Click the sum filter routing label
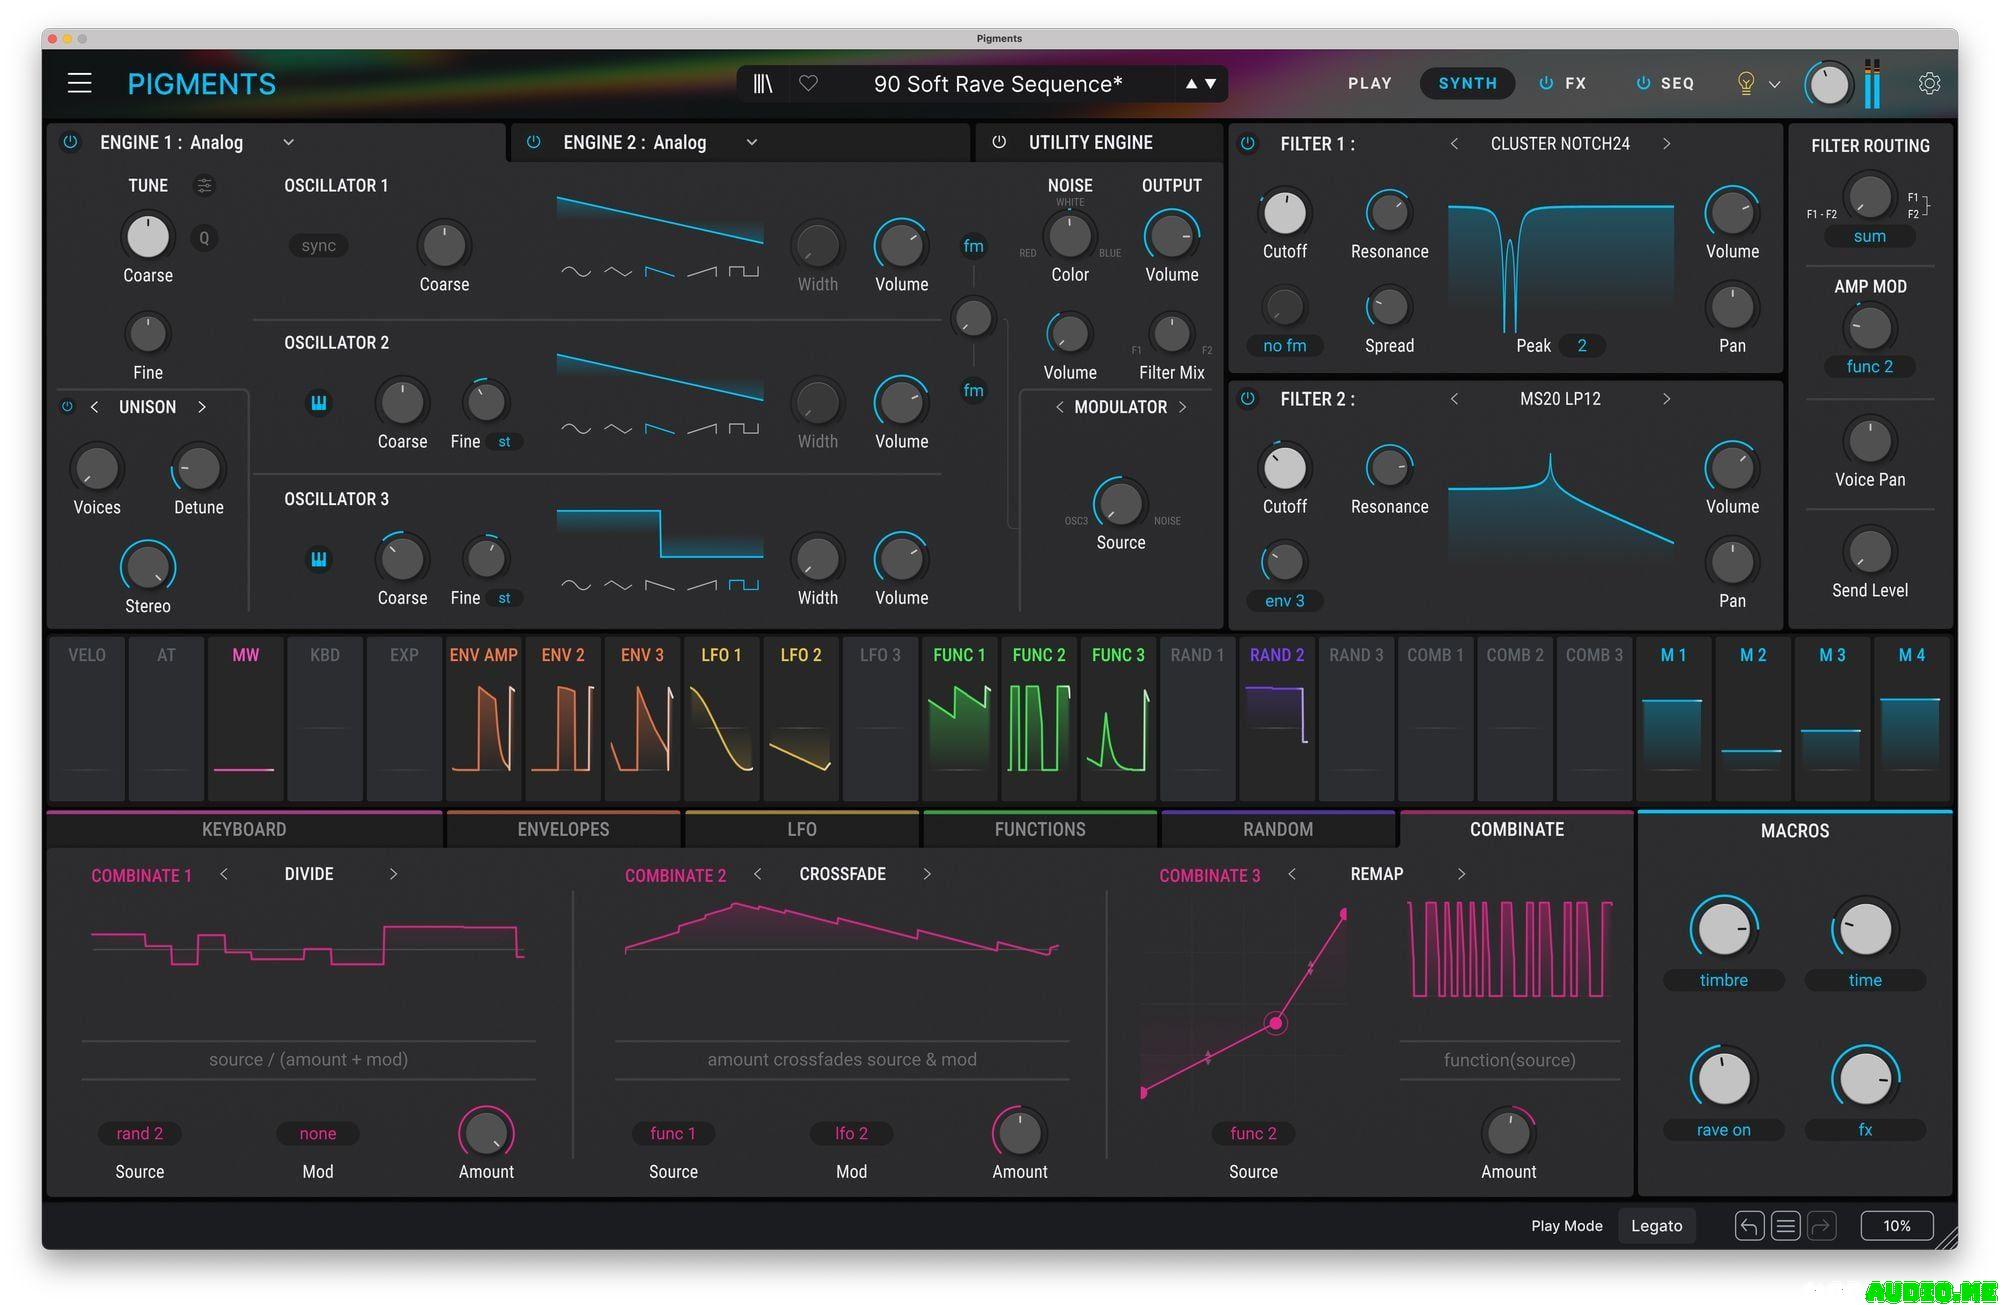This screenshot has width=2000, height=1305. point(1869,236)
